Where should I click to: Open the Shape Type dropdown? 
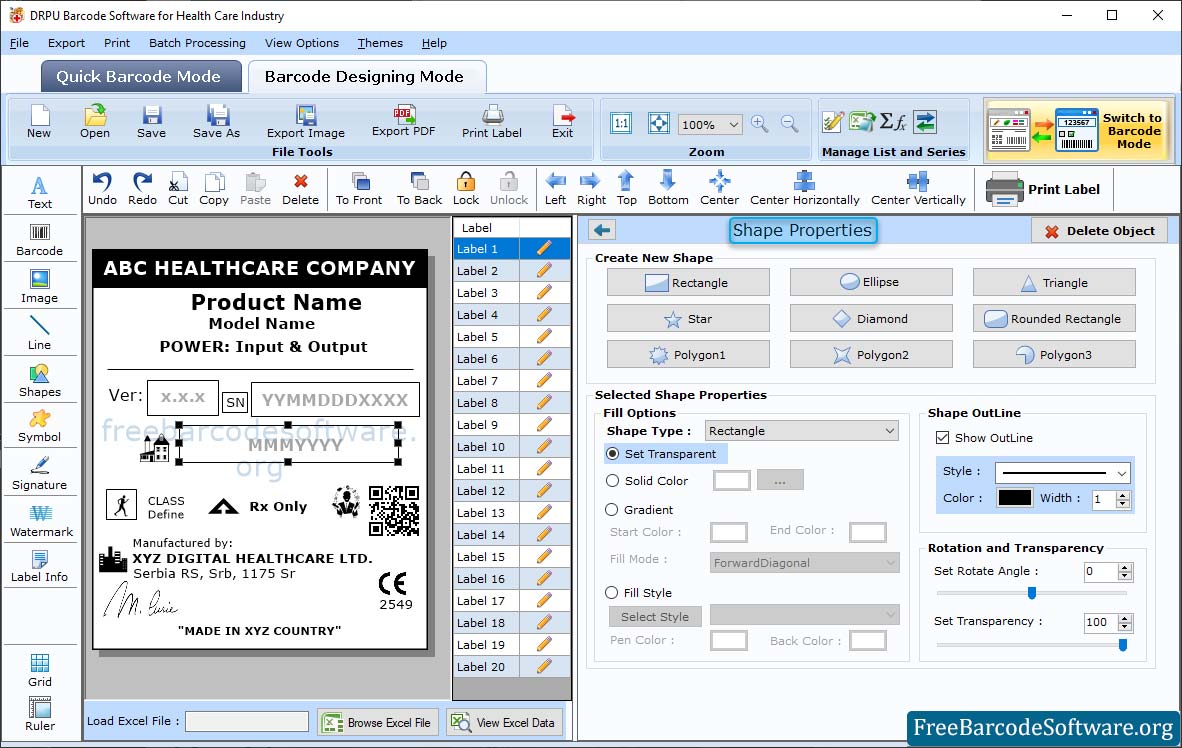tap(801, 431)
